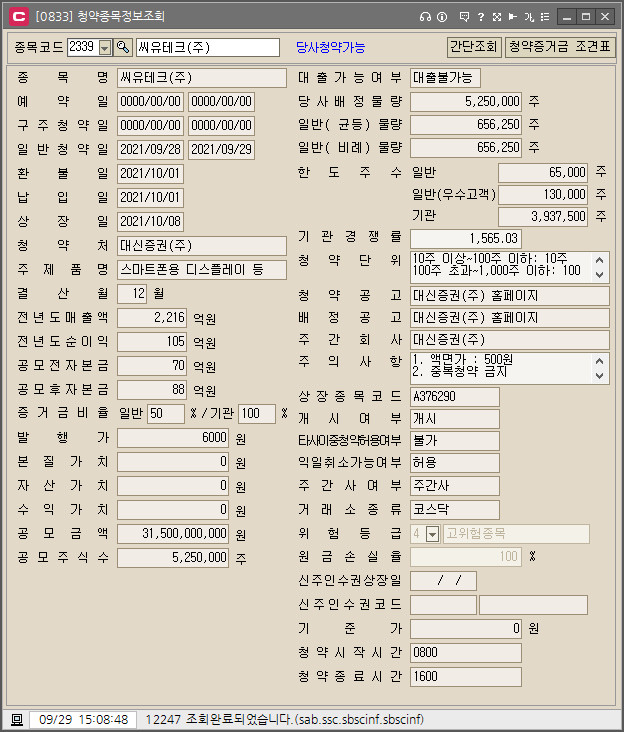Click the 증거금비율 기관 field showing 100
Screen dimensions: 624x732
(257, 414)
